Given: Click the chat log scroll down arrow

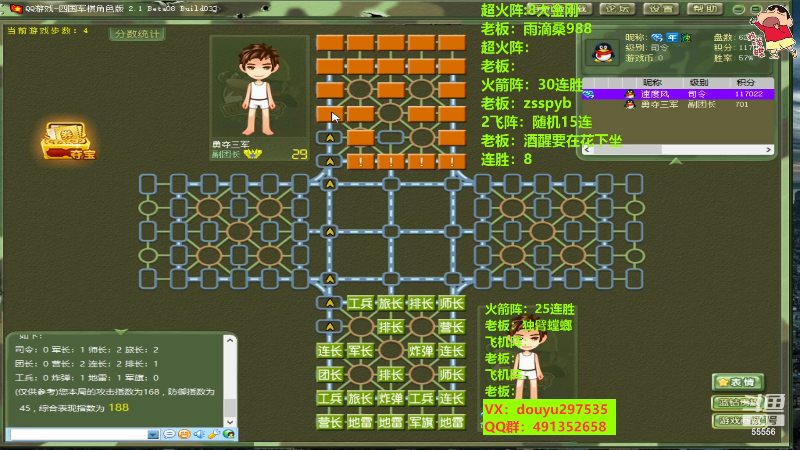Looking at the screenshot, I should (230, 422).
